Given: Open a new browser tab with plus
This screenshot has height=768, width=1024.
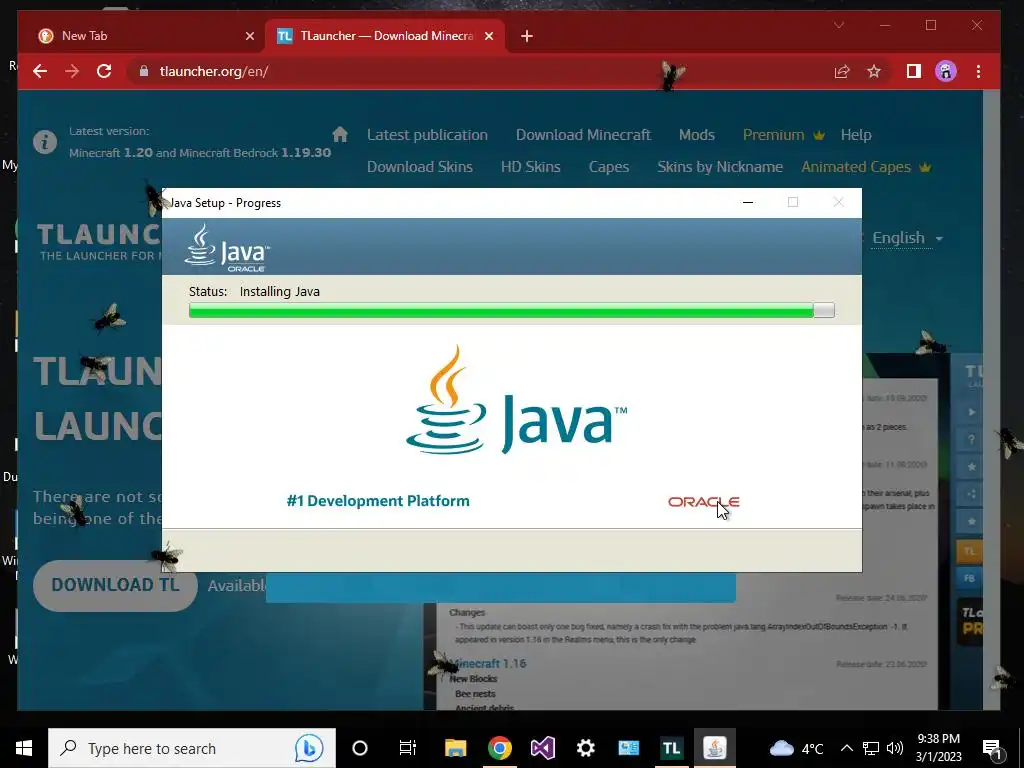Looking at the screenshot, I should click(x=527, y=36).
